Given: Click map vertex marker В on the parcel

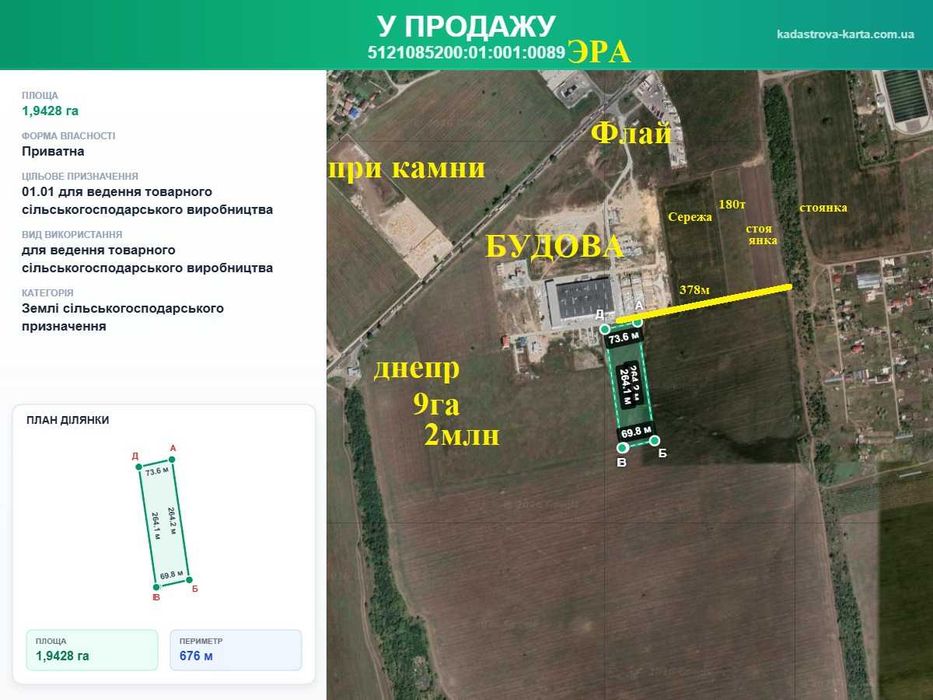Looking at the screenshot, I should pyautogui.click(x=622, y=448).
